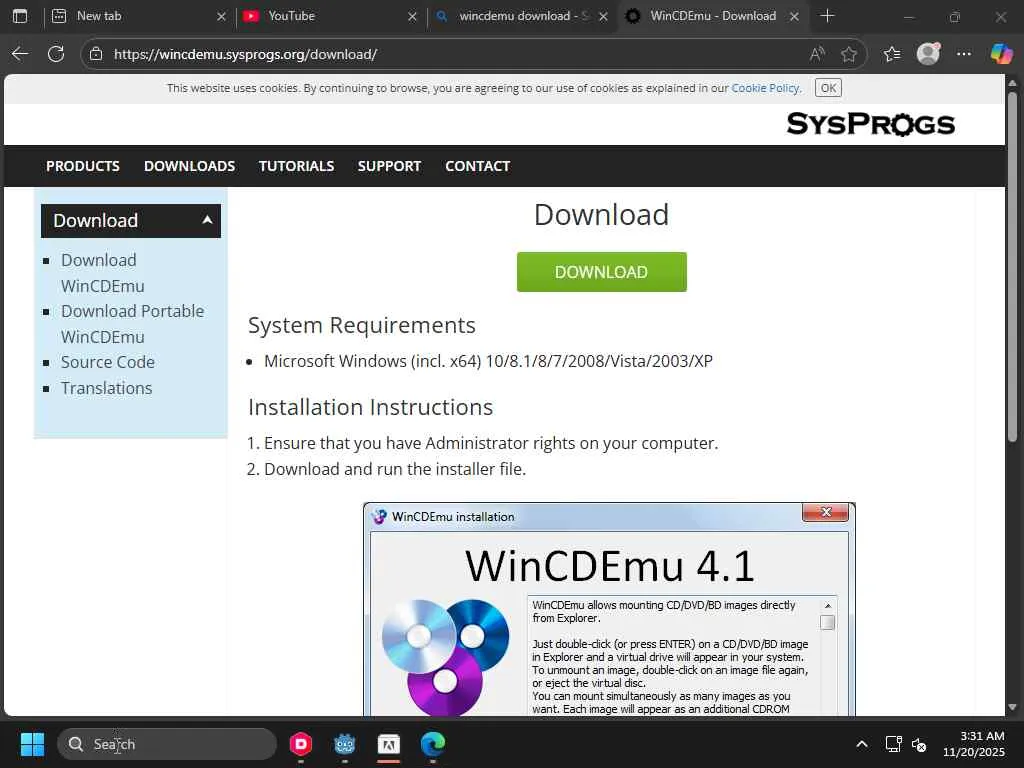Show hidden system tray icons chevron
The height and width of the screenshot is (768, 1024).
[x=862, y=744]
